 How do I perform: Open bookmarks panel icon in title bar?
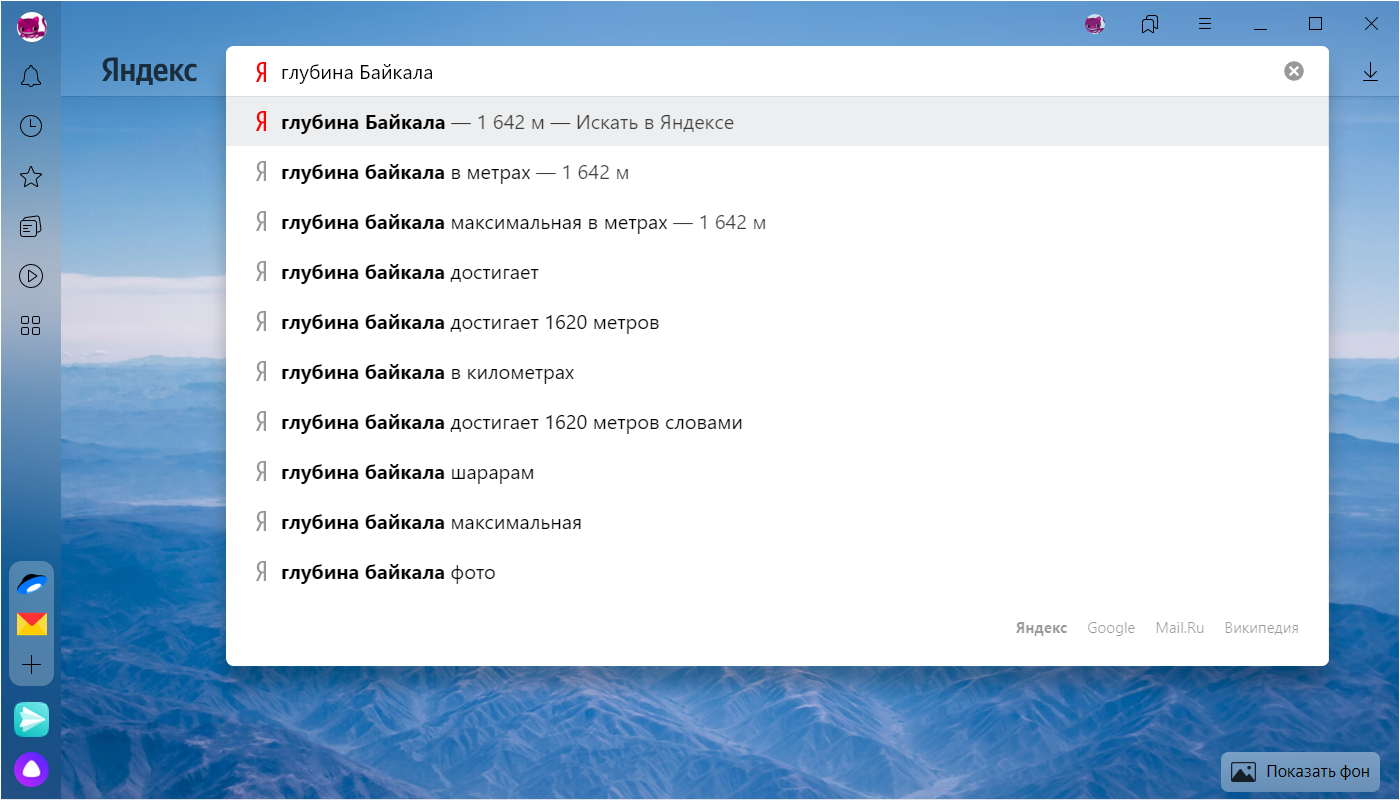coord(1150,24)
